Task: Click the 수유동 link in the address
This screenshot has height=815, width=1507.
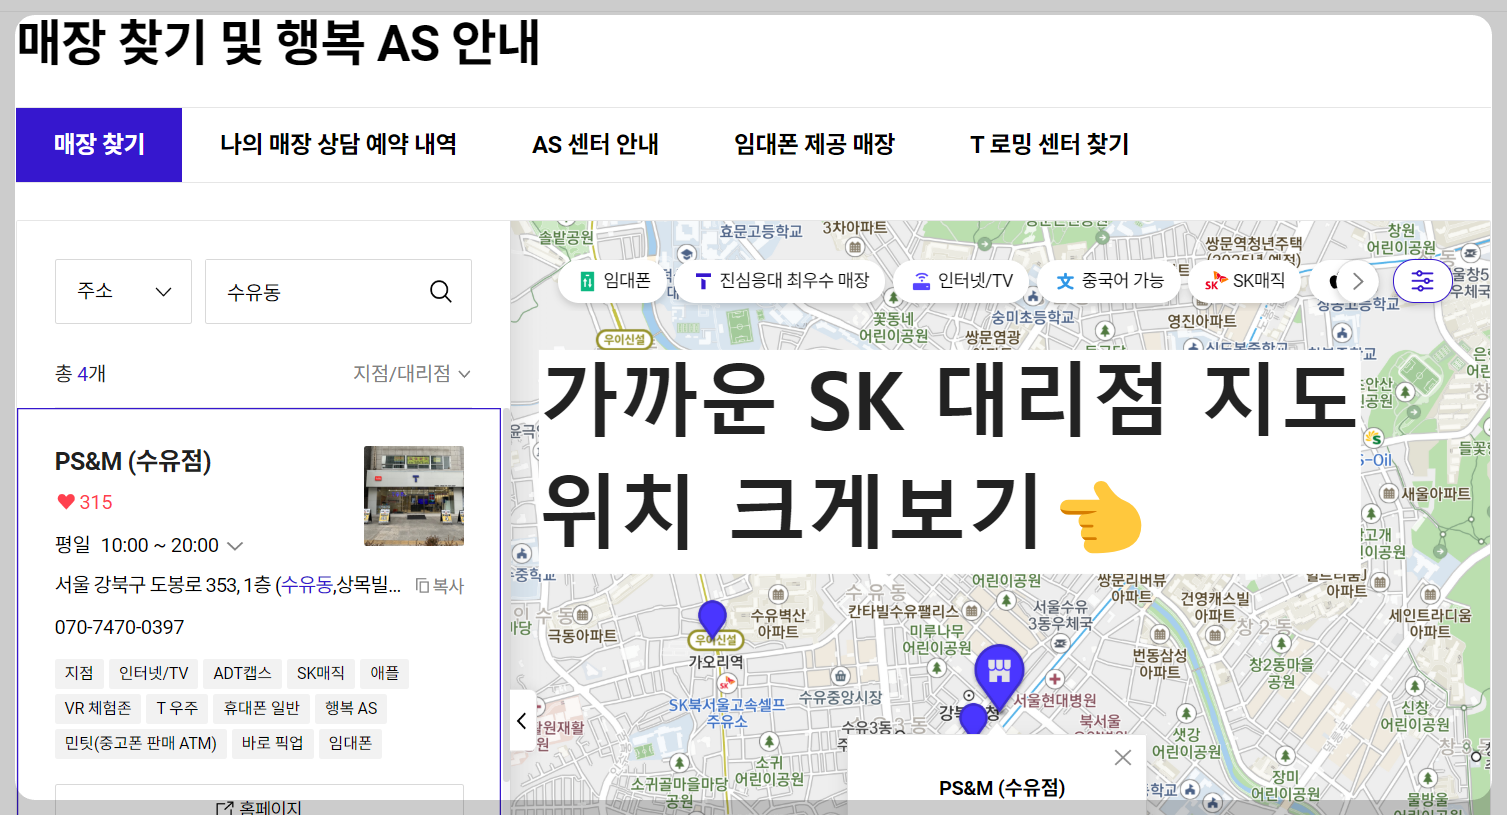Action: [x=307, y=585]
